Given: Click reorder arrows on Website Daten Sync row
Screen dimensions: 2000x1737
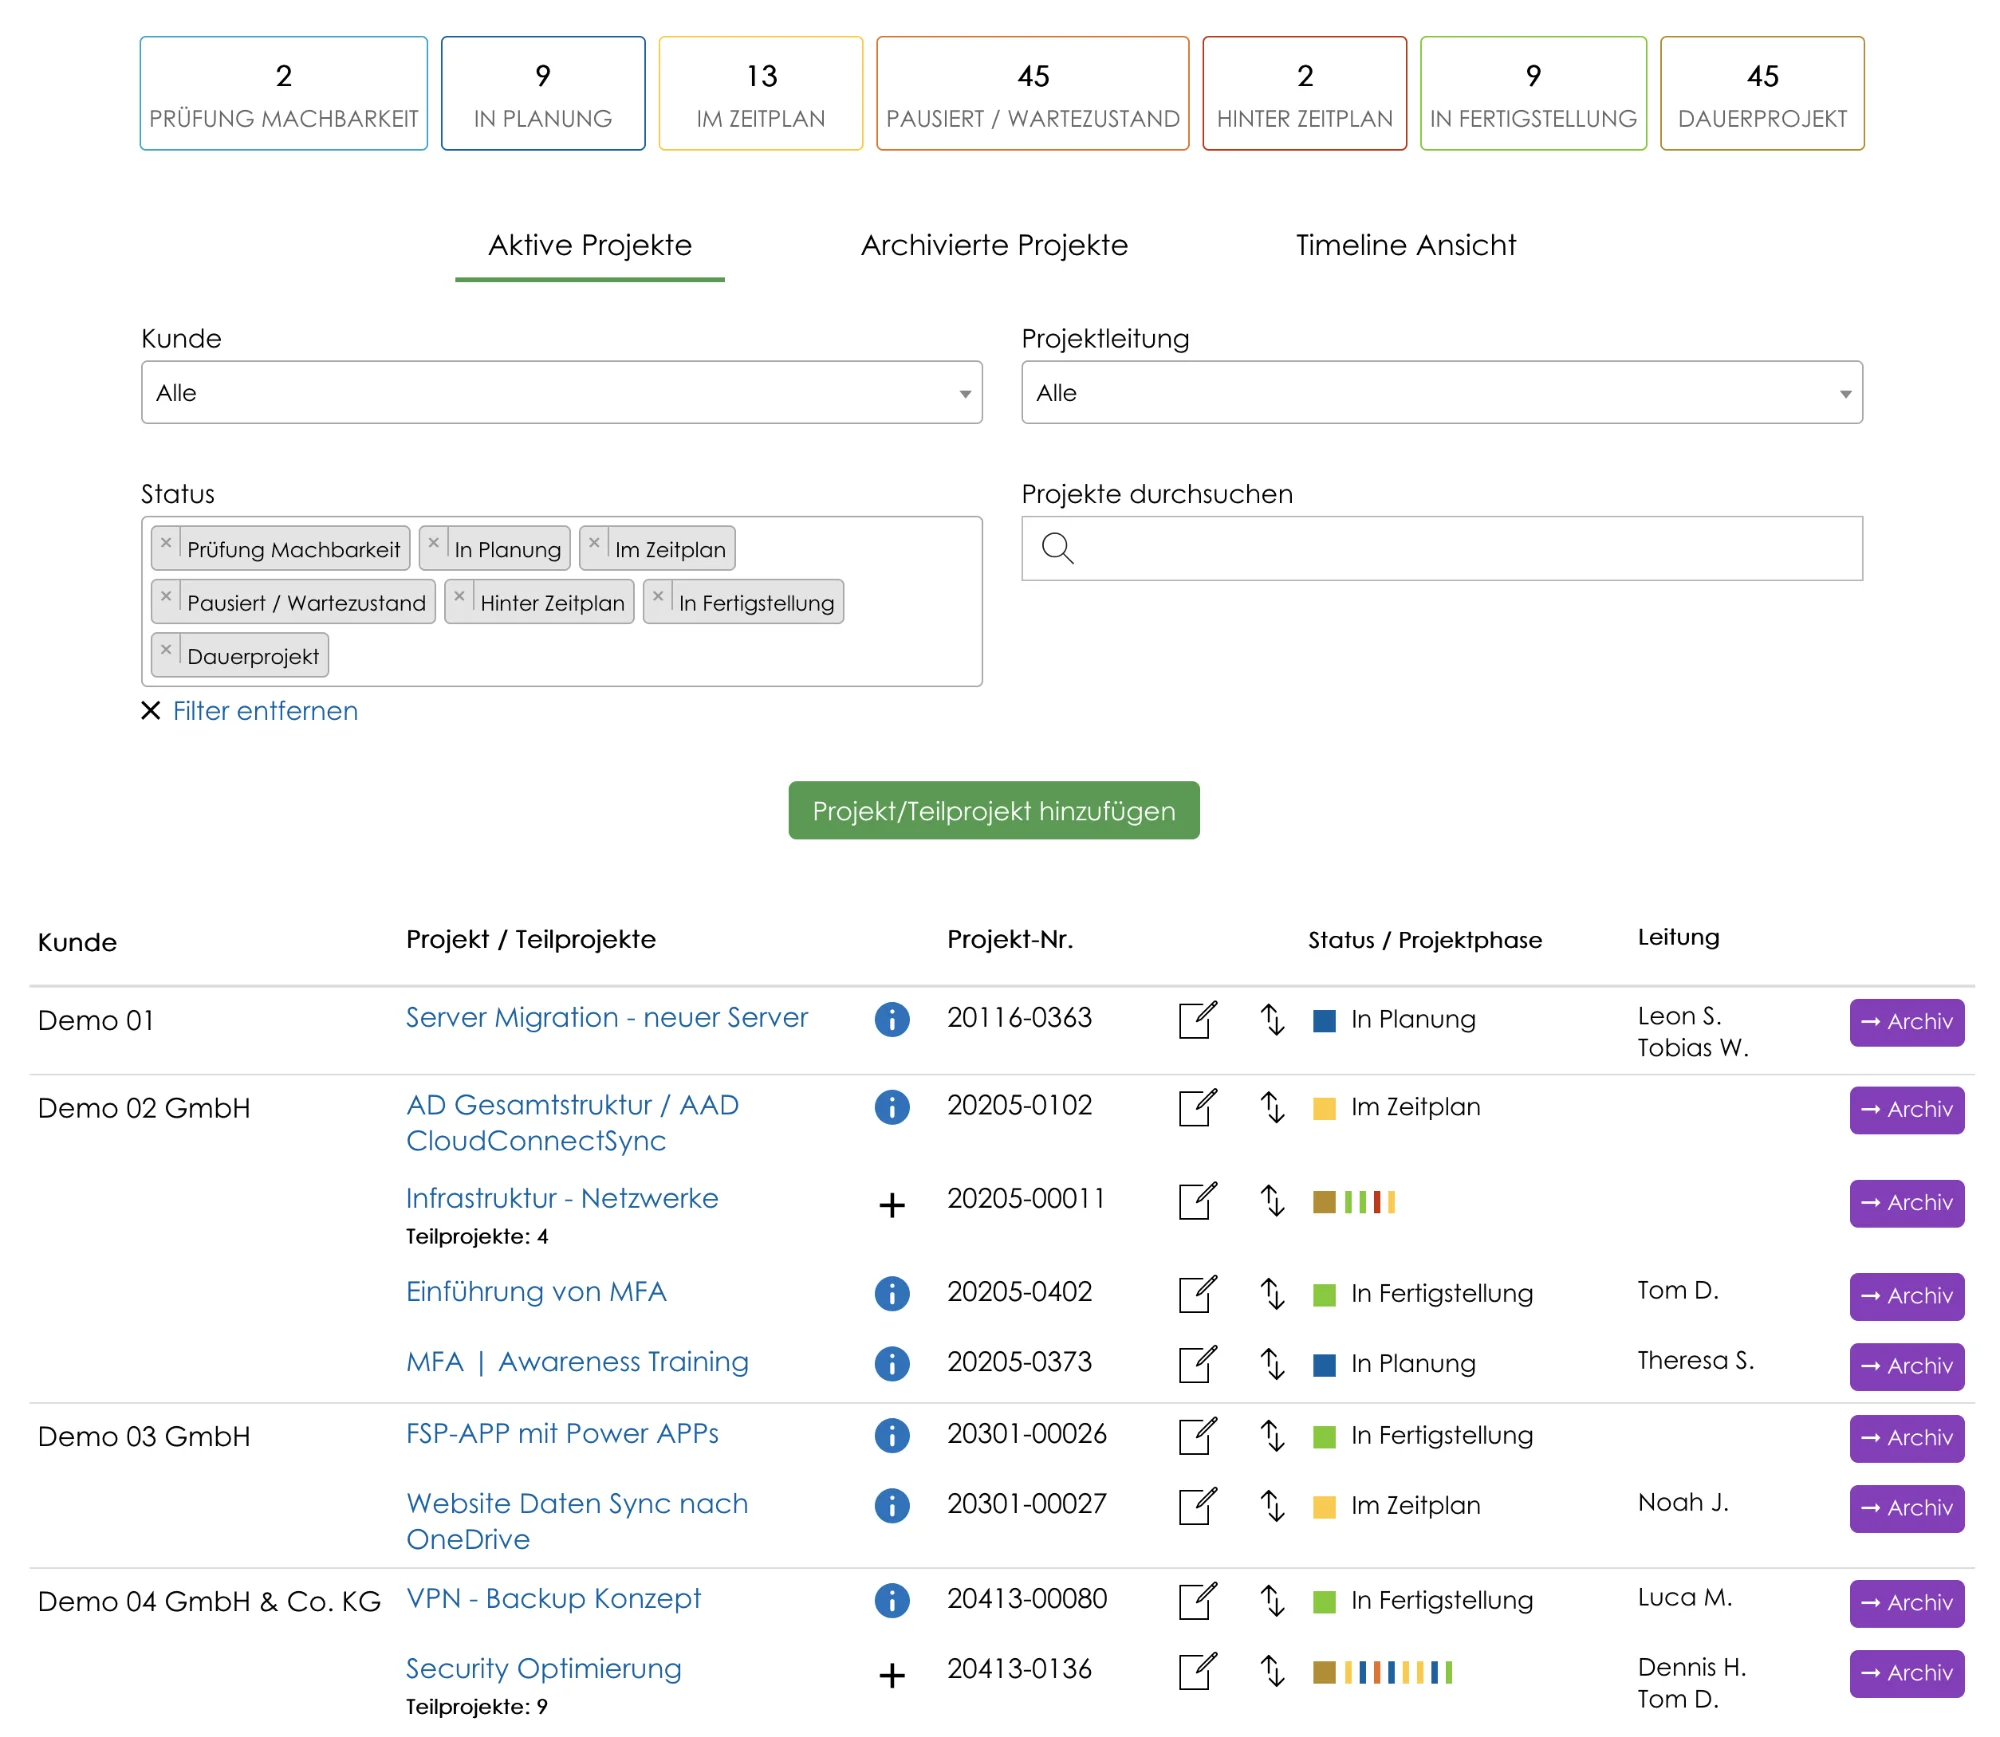Looking at the screenshot, I should pyautogui.click(x=1271, y=1505).
